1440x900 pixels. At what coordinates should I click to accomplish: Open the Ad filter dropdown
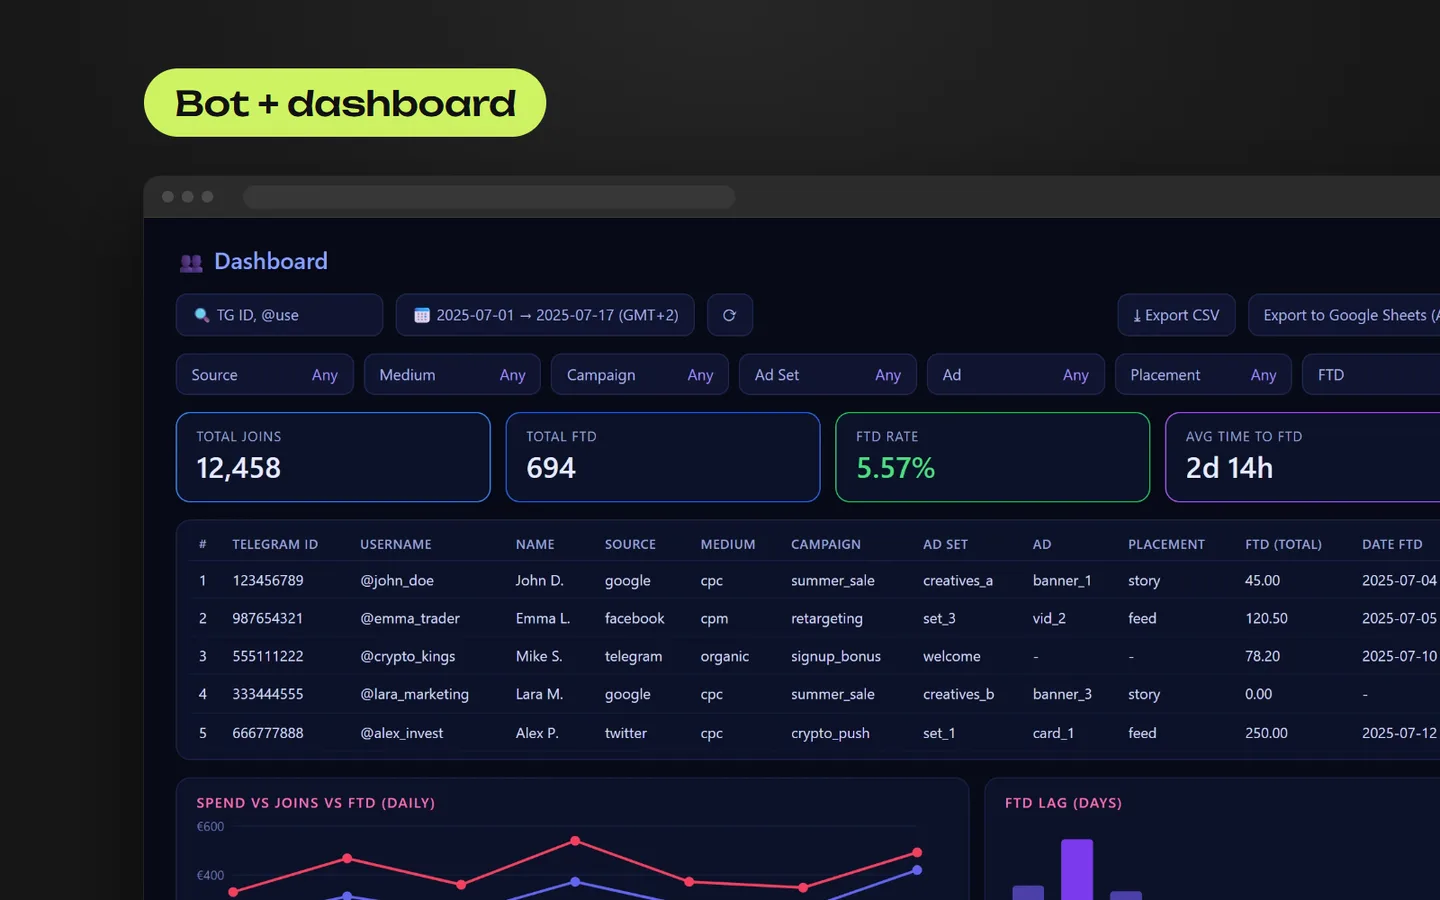click(1016, 375)
